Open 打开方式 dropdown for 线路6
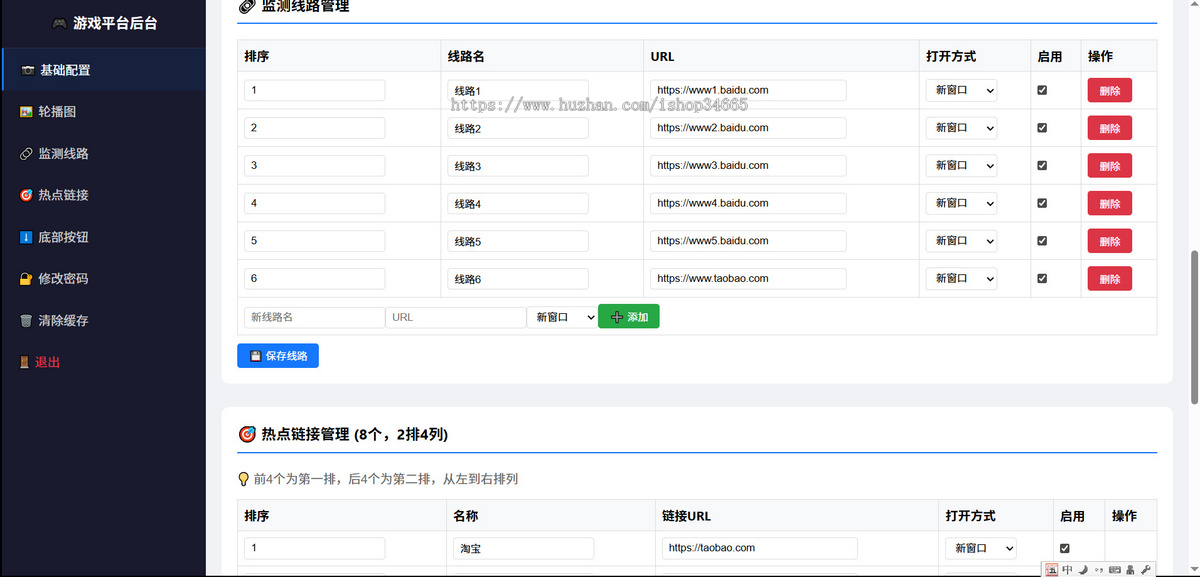 tap(961, 278)
